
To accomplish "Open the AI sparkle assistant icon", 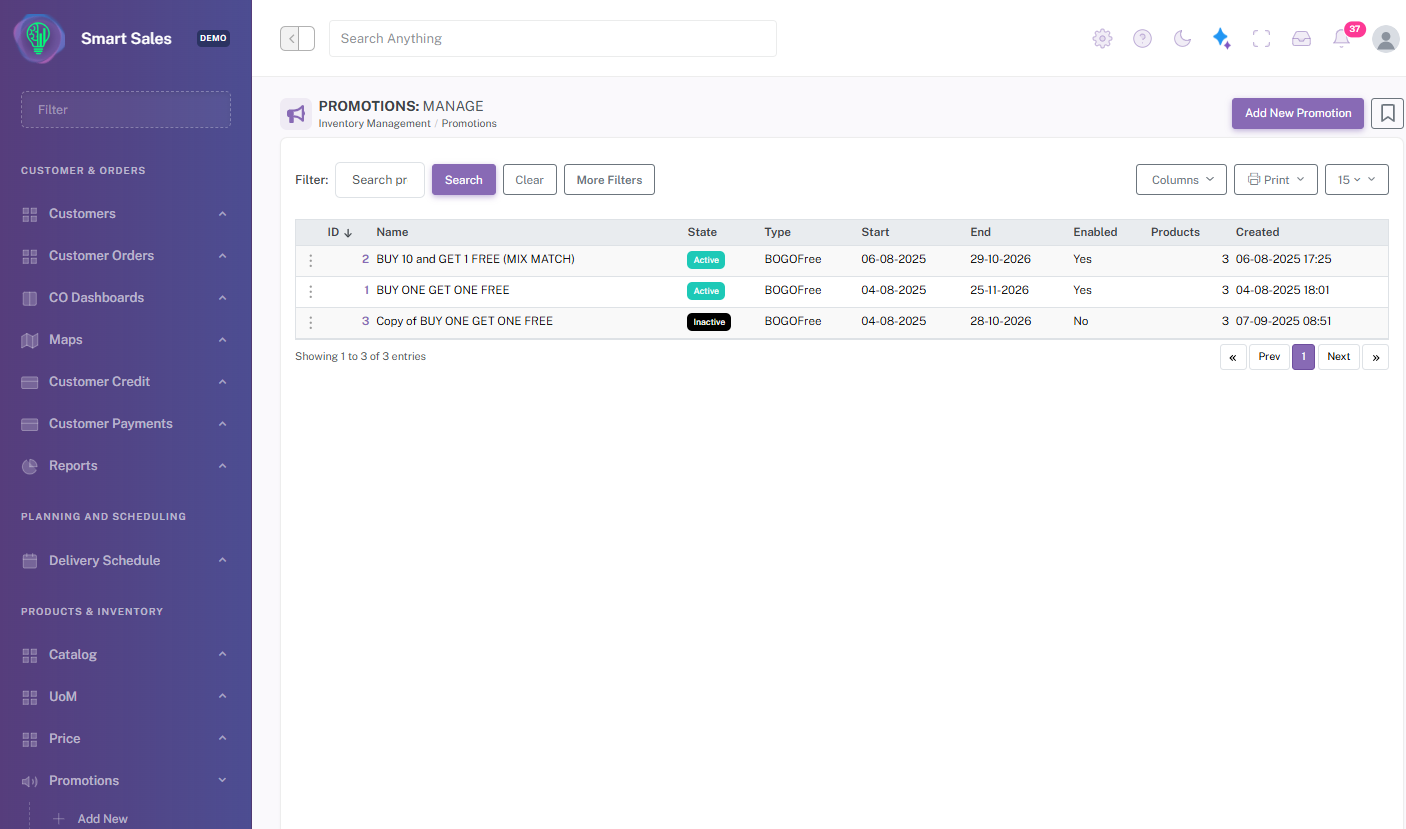I will [x=1221, y=38].
